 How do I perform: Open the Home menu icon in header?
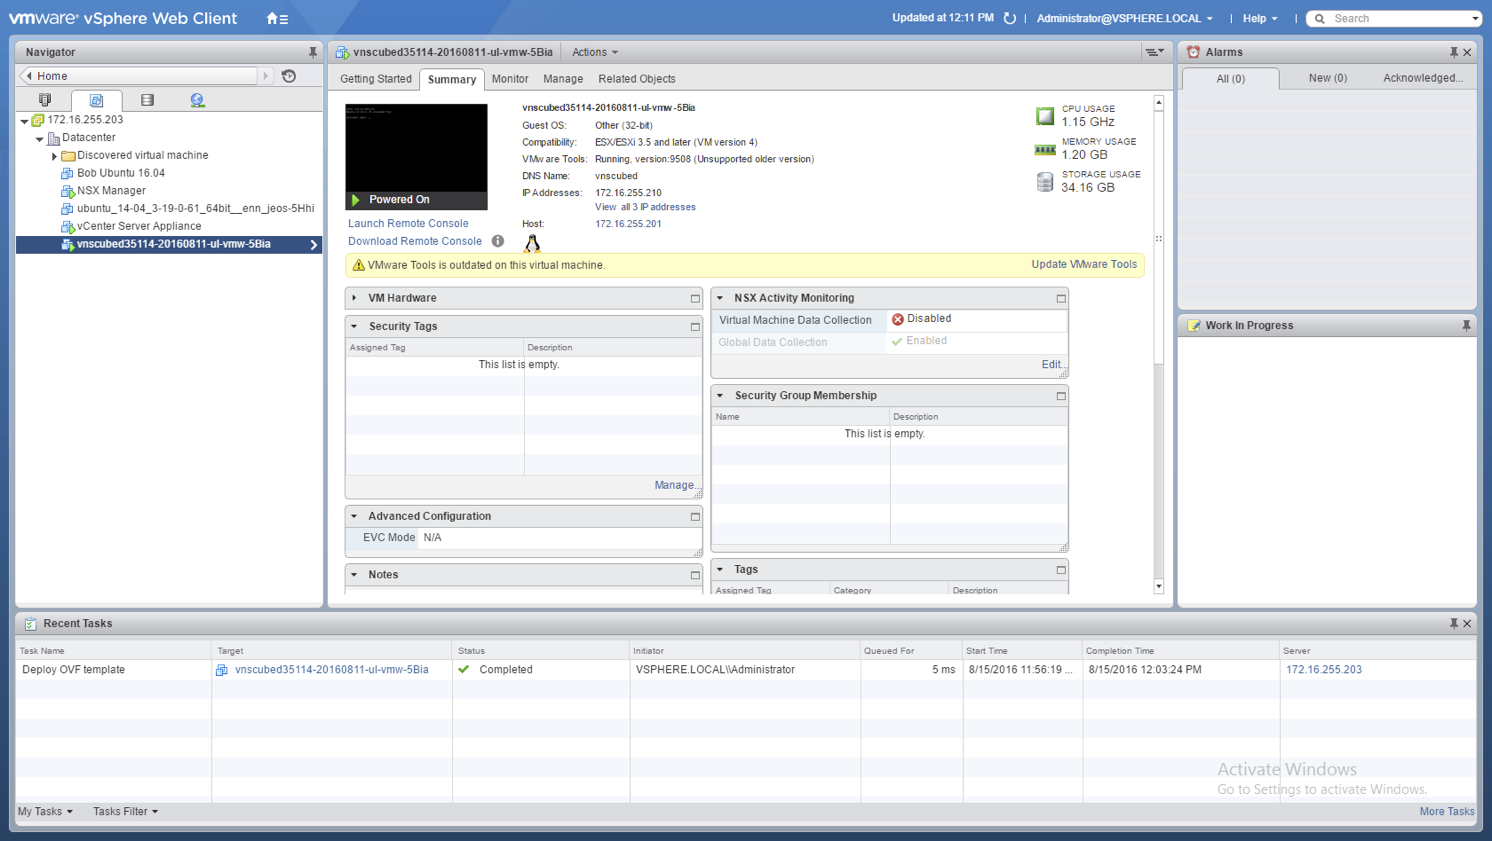277,18
